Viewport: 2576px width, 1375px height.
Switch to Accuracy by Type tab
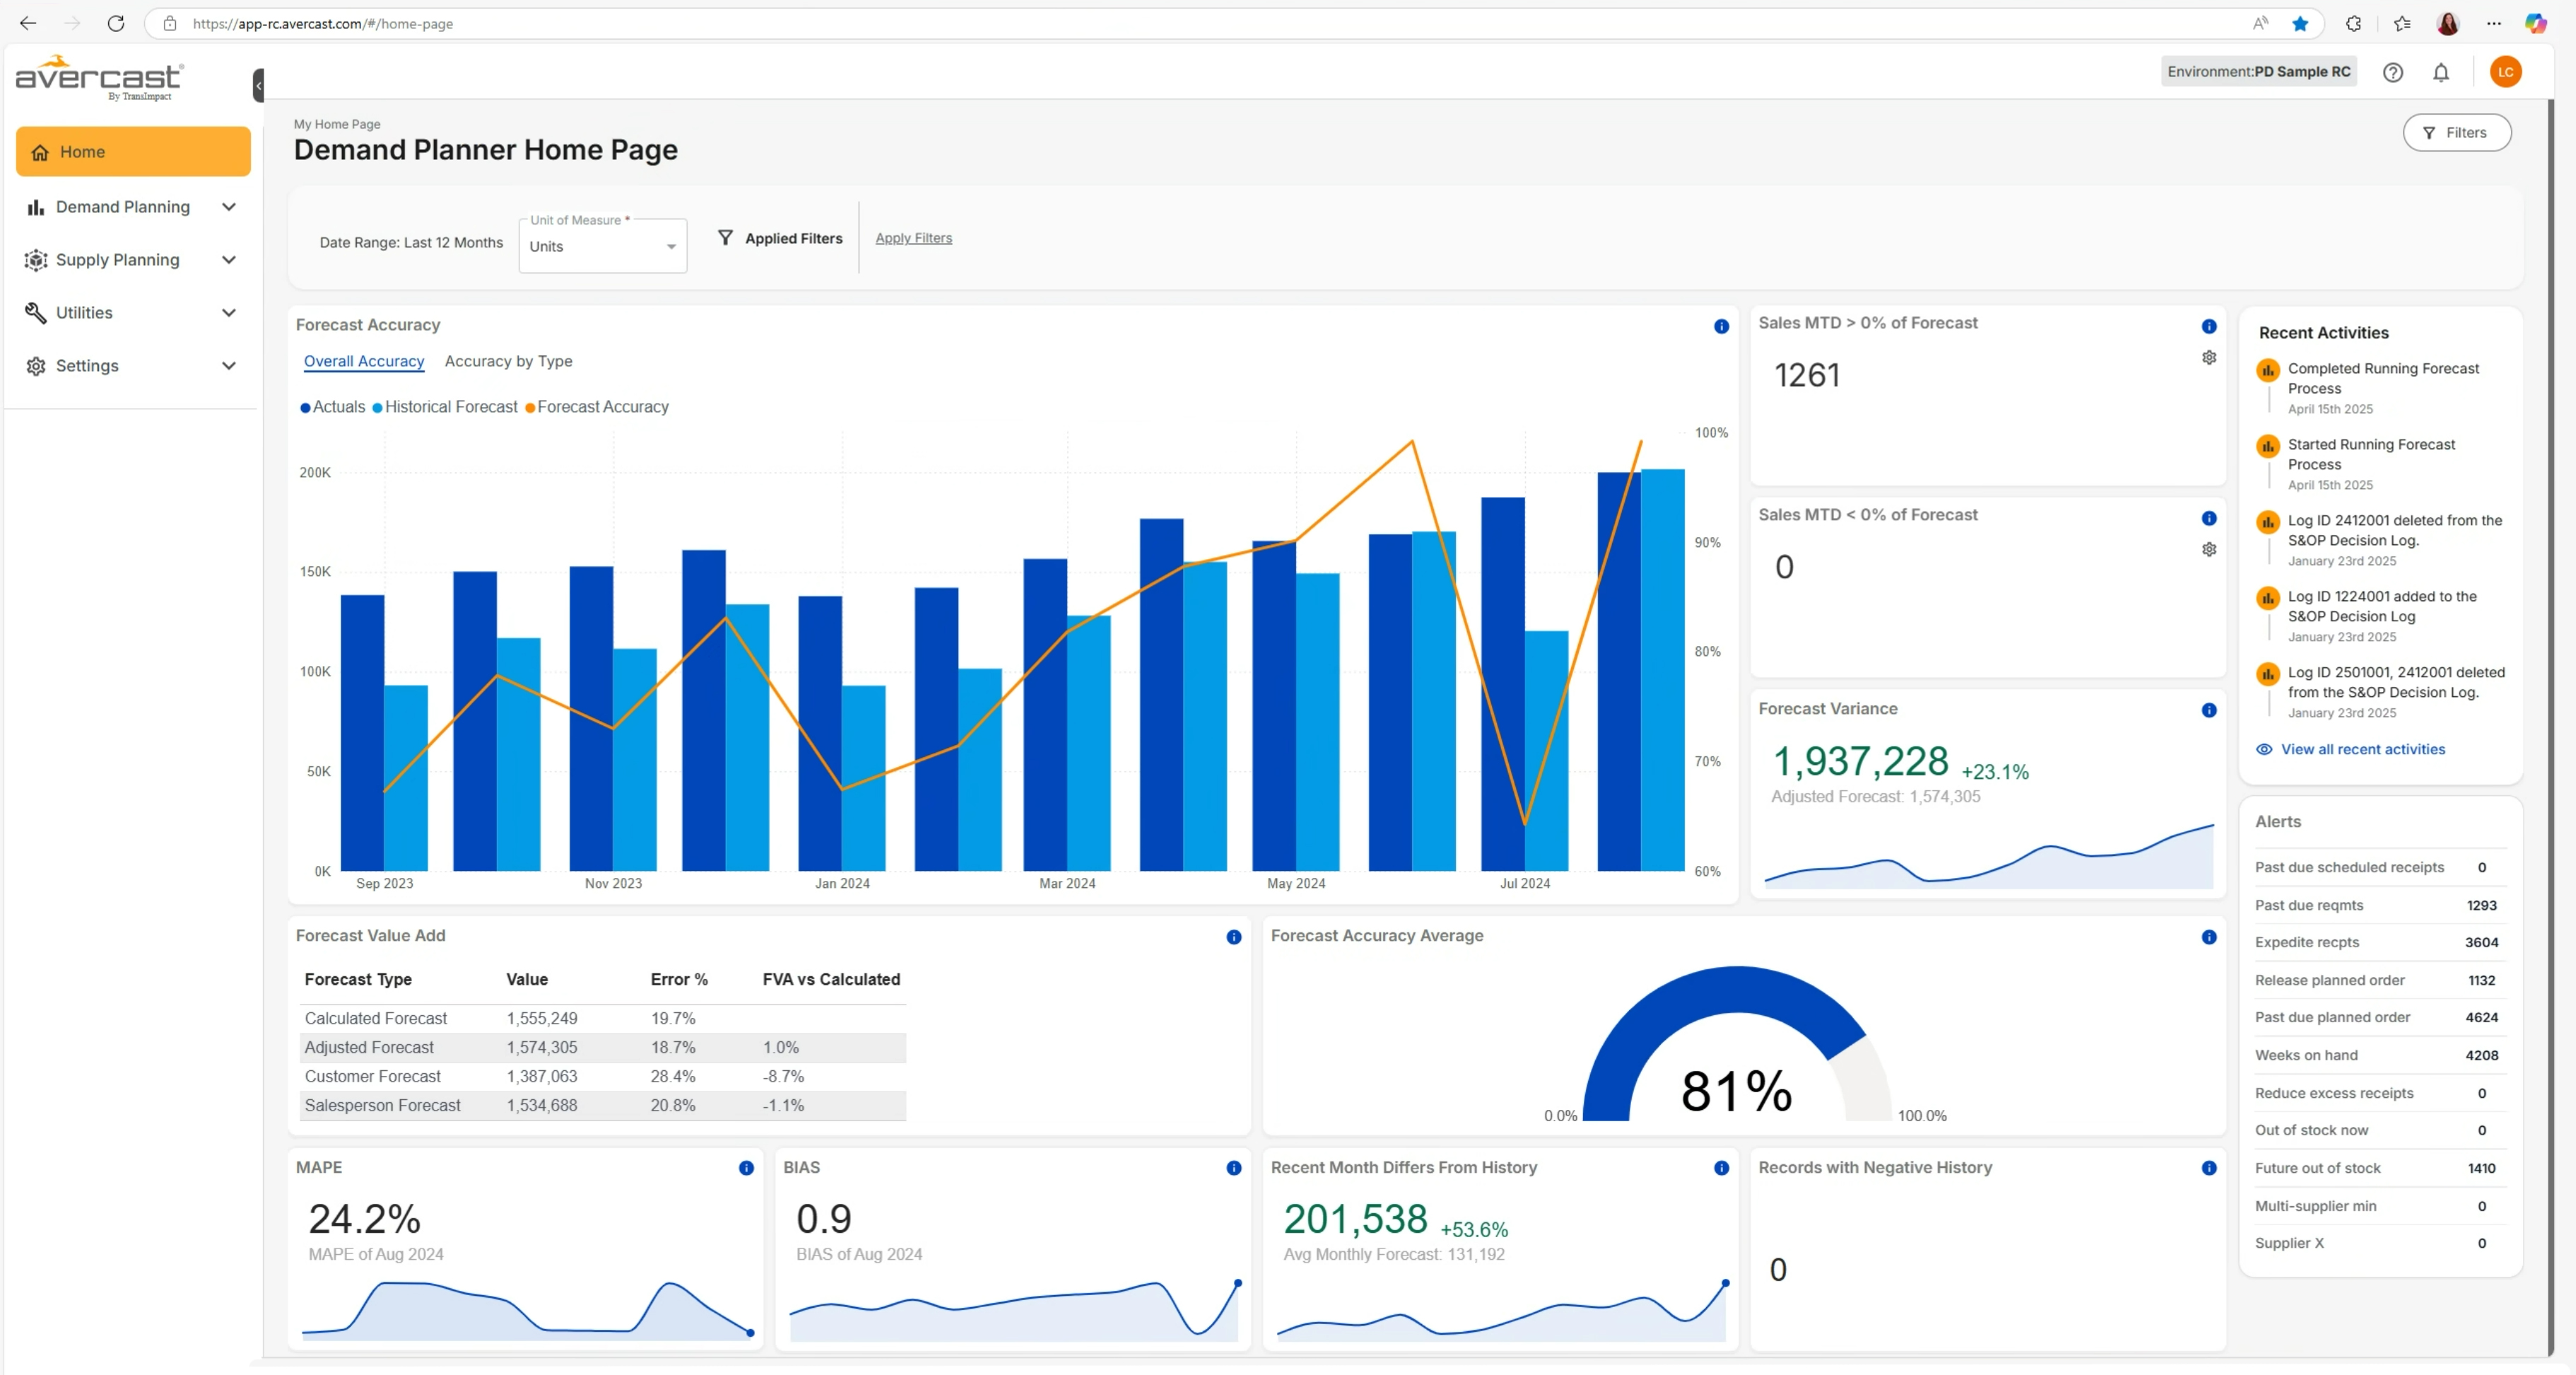(508, 361)
